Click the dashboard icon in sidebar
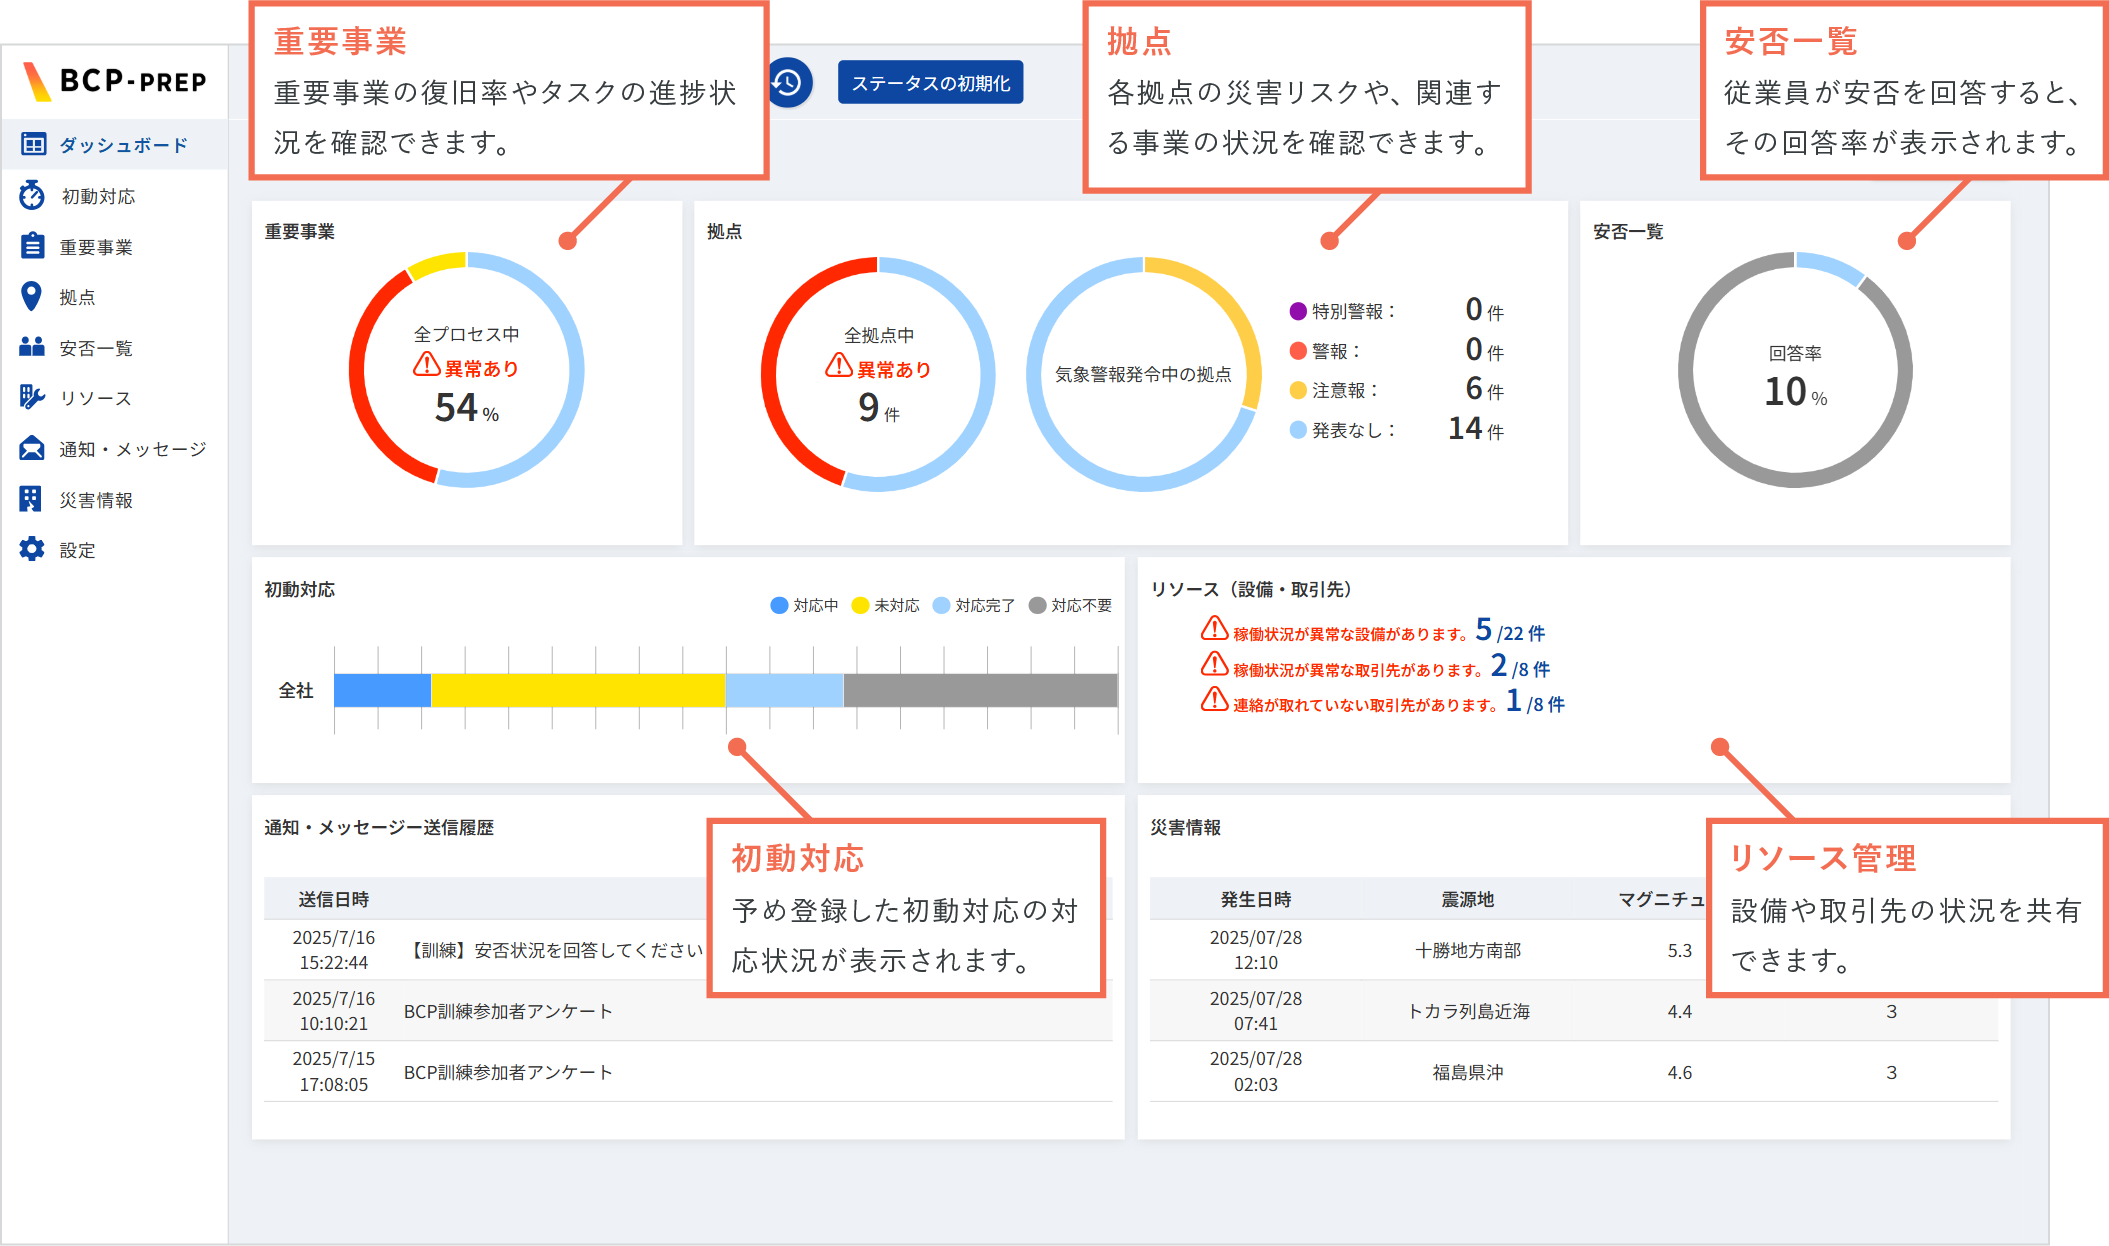The height and width of the screenshot is (1246, 2109). (33, 145)
